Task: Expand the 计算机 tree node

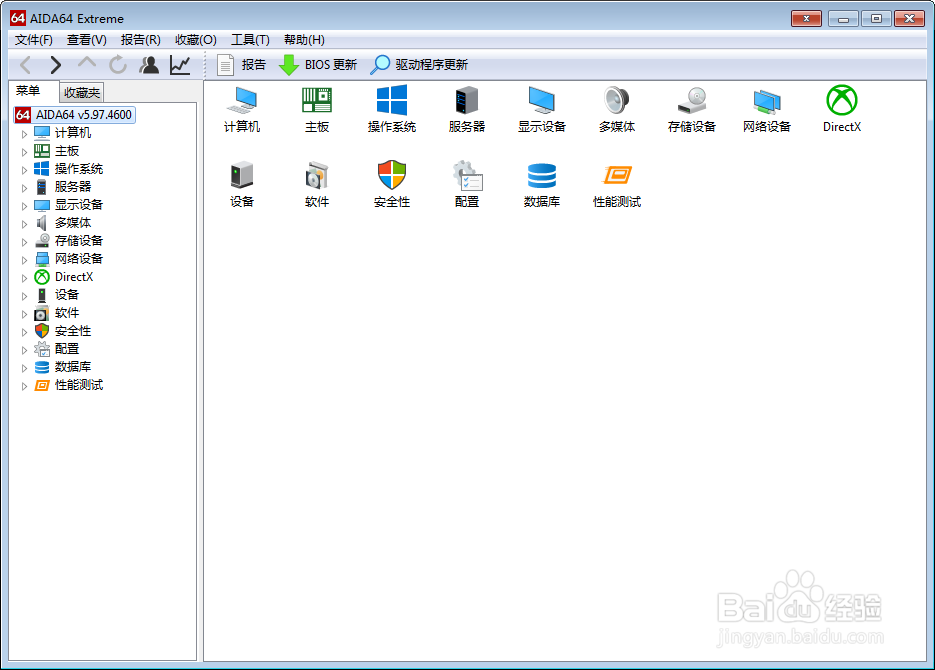Action: (x=24, y=134)
